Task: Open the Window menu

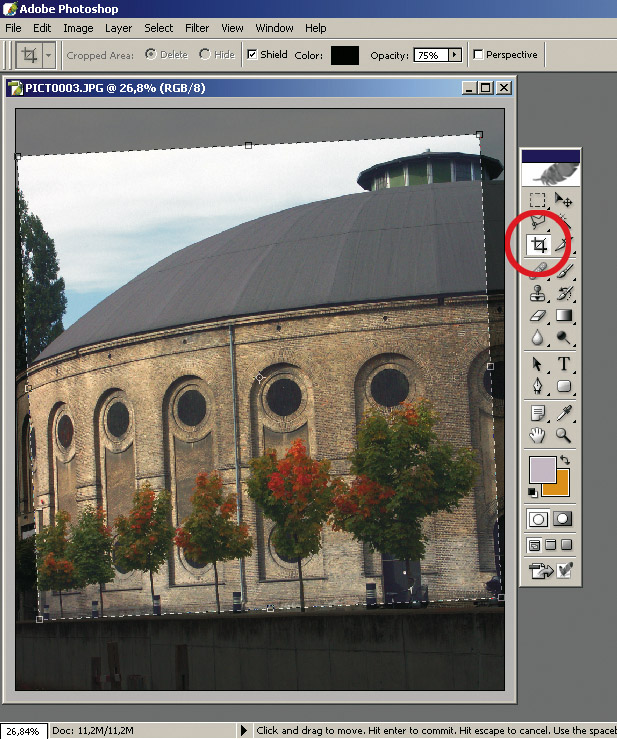Action: pos(274,28)
